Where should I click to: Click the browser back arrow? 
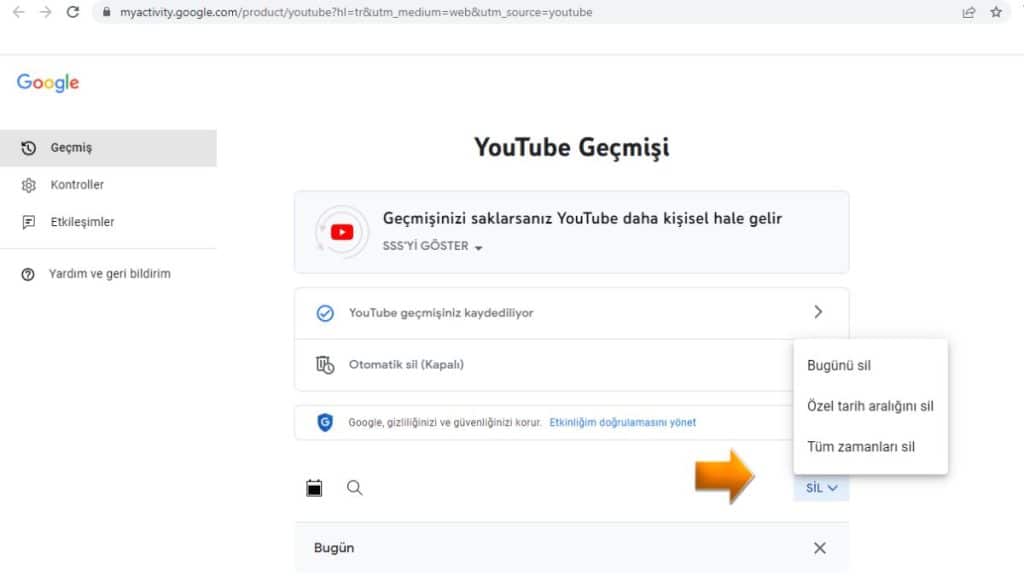[x=18, y=12]
